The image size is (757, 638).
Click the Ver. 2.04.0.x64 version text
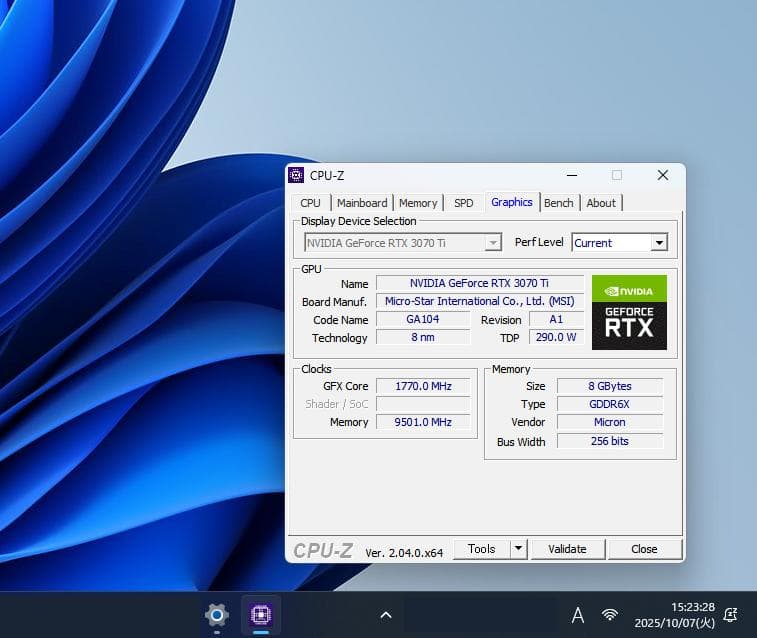coord(404,553)
